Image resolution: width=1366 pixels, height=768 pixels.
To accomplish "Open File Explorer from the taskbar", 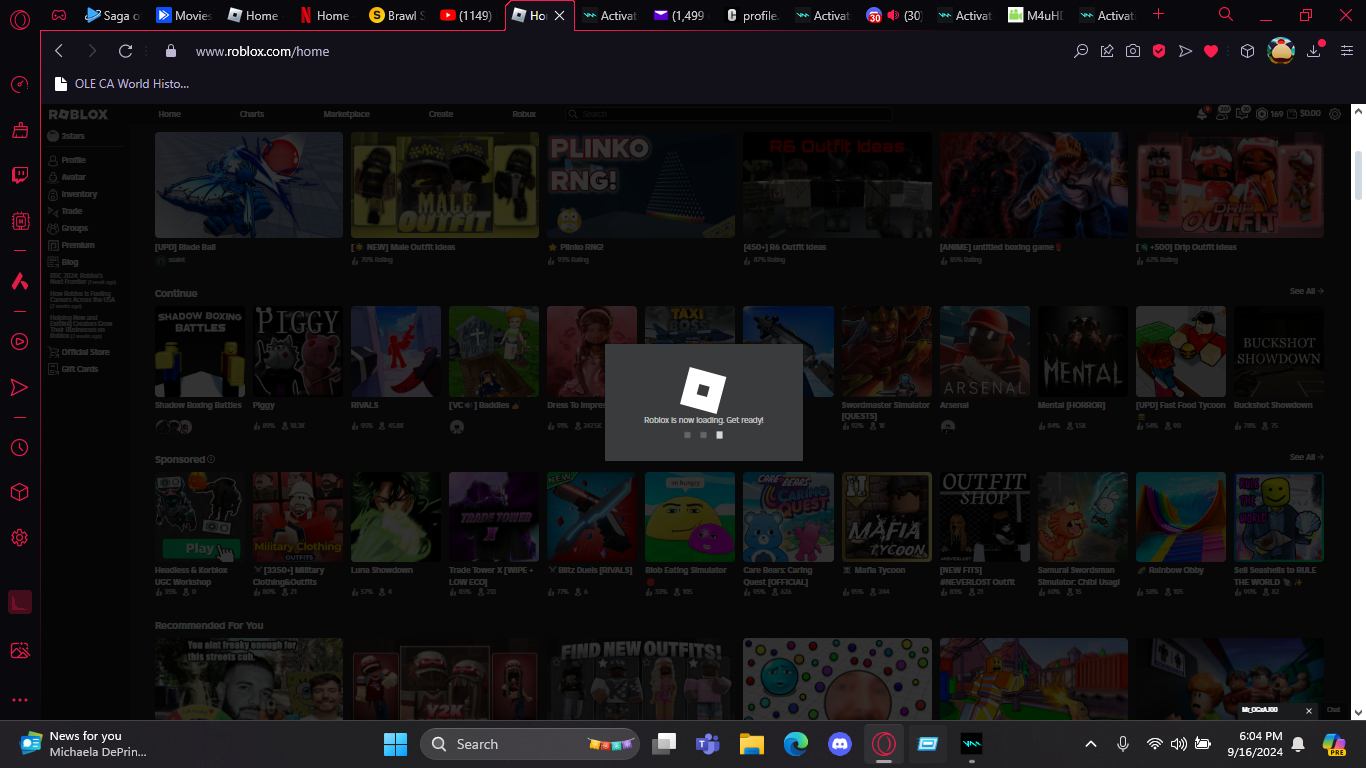I will pyautogui.click(x=751, y=744).
